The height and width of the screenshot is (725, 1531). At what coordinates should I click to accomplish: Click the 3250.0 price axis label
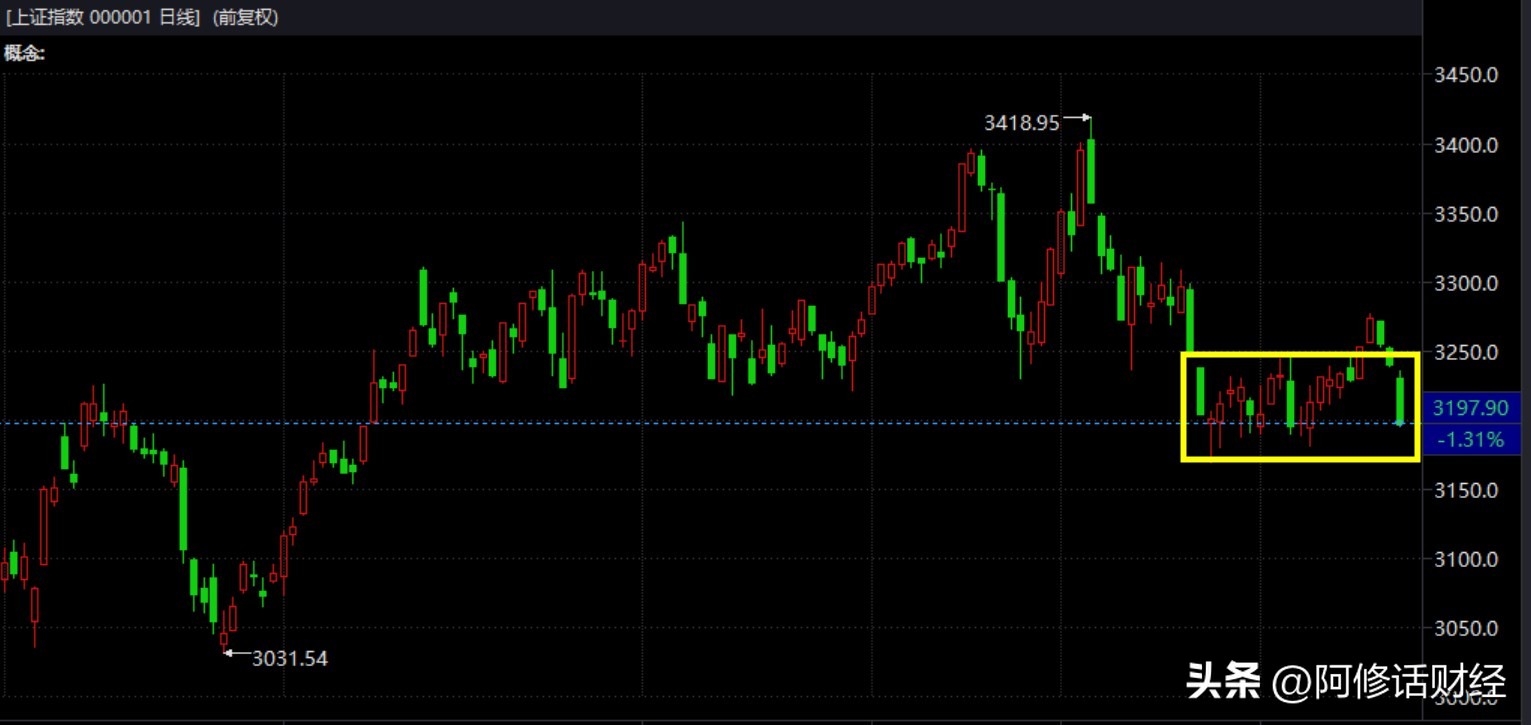(1465, 352)
